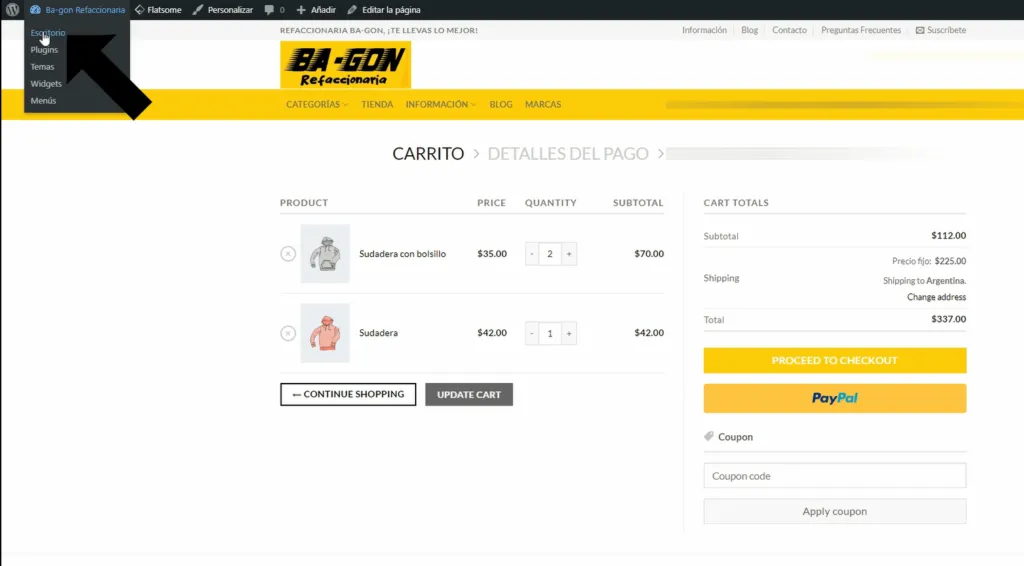Viewport: 1024px width, 566px height.
Task: Decrease Sudadera con bolsillo quantity
Action: coord(532,254)
